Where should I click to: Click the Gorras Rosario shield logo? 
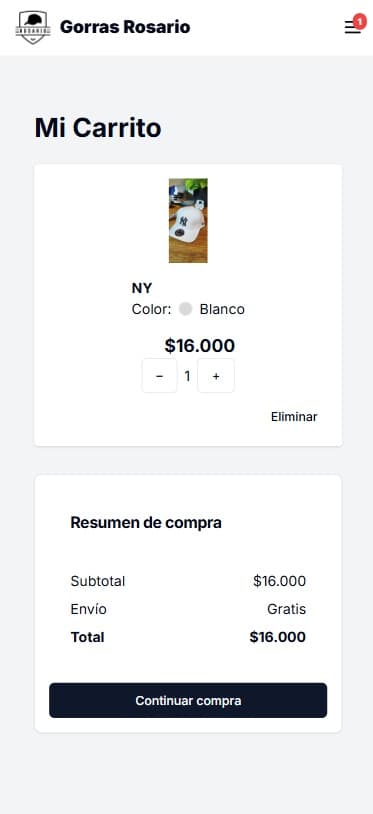[x=33, y=27]
